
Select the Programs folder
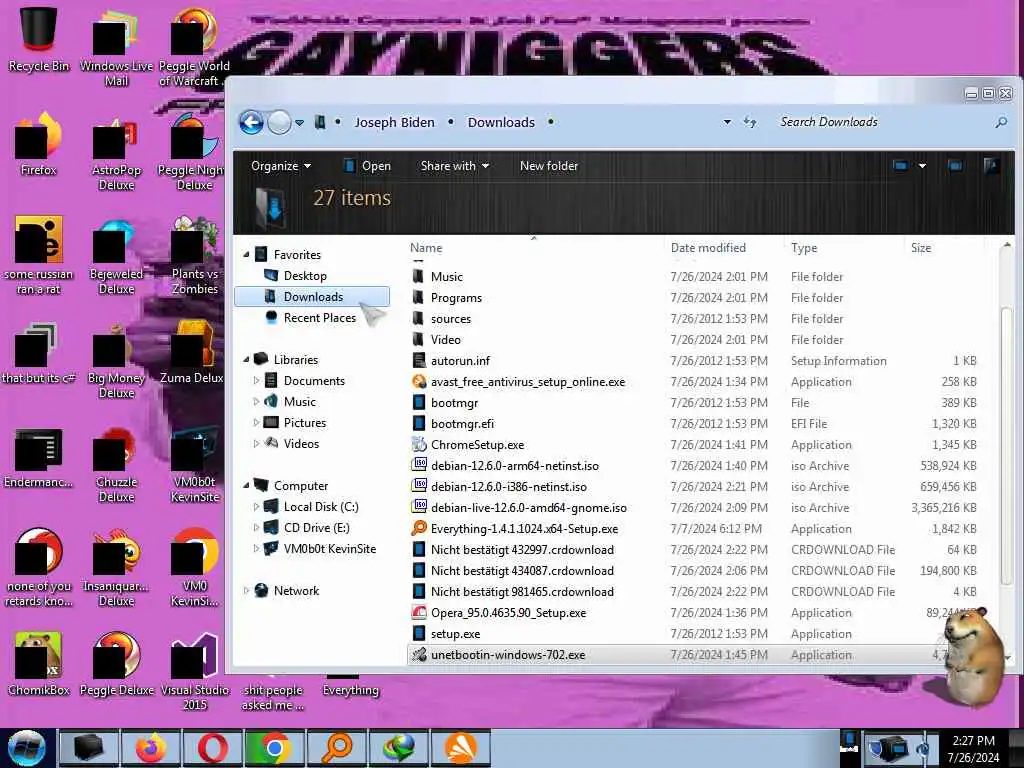456,298
